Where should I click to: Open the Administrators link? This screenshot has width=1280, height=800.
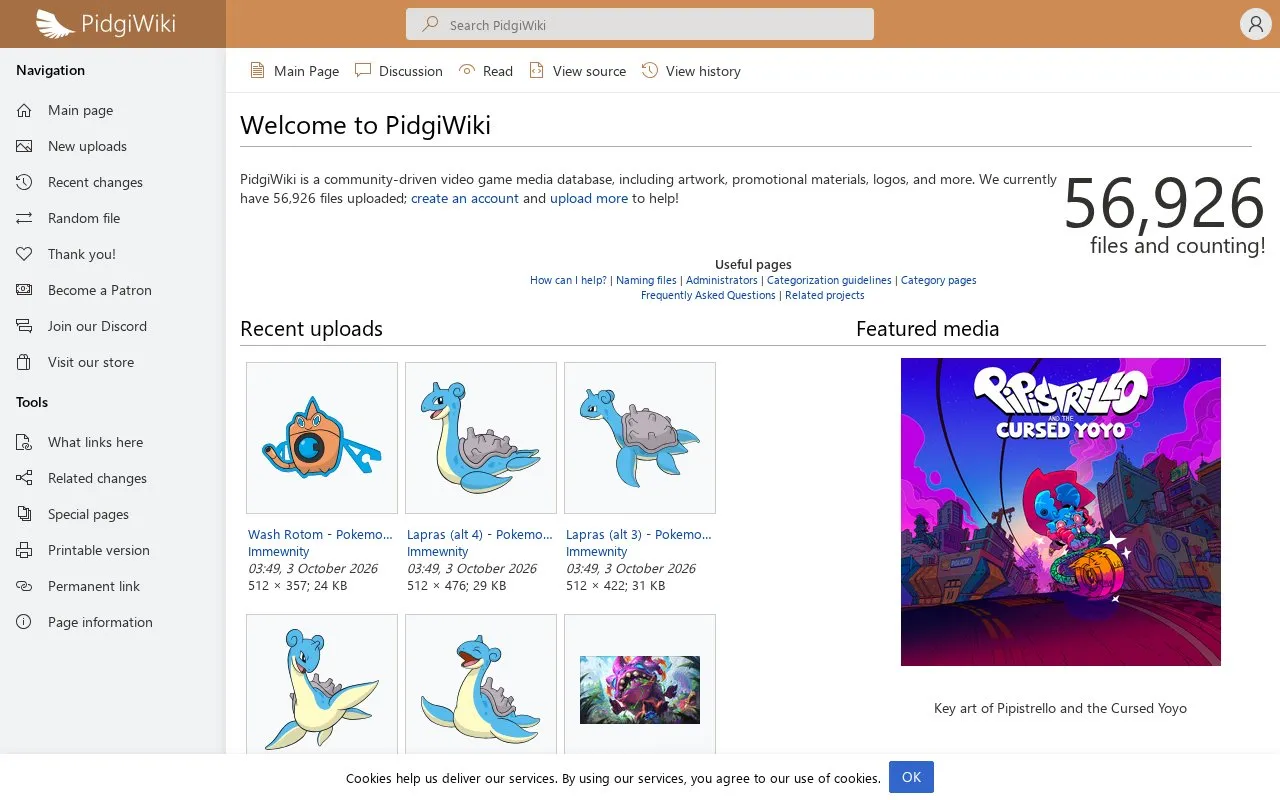722,280
